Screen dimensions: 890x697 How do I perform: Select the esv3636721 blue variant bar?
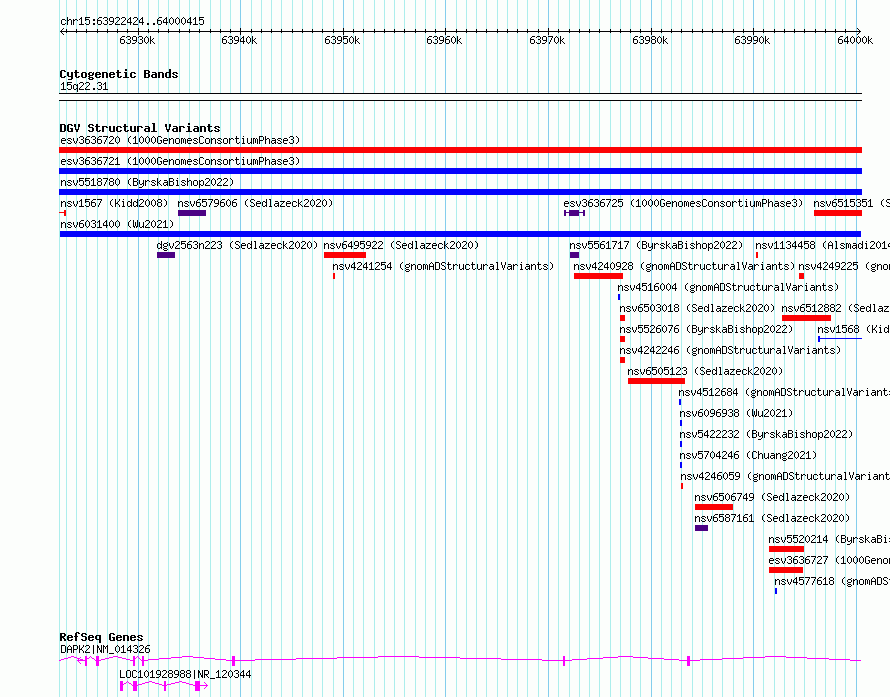pyautogui.click(x=460, y=171)
